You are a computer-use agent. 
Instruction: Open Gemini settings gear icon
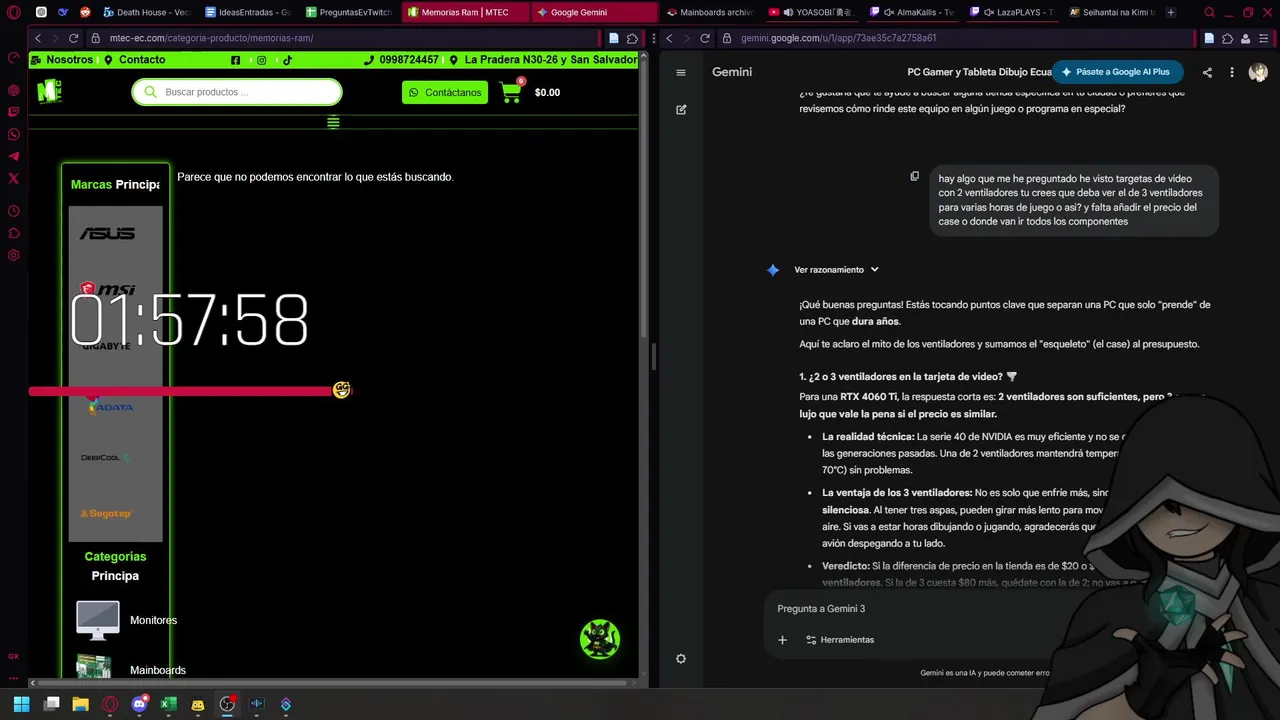(681, 658)
